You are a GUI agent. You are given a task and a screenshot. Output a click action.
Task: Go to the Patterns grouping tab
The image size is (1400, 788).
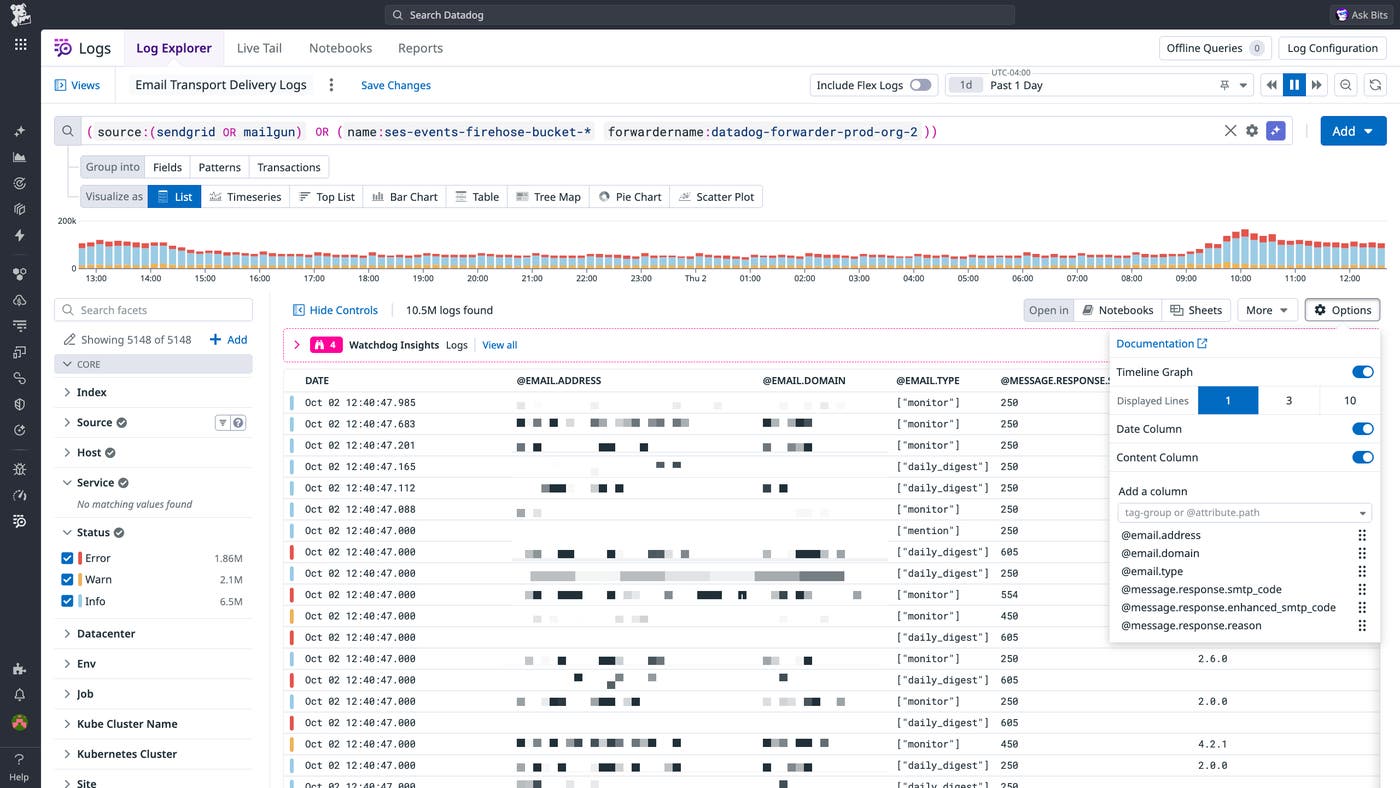219,166
